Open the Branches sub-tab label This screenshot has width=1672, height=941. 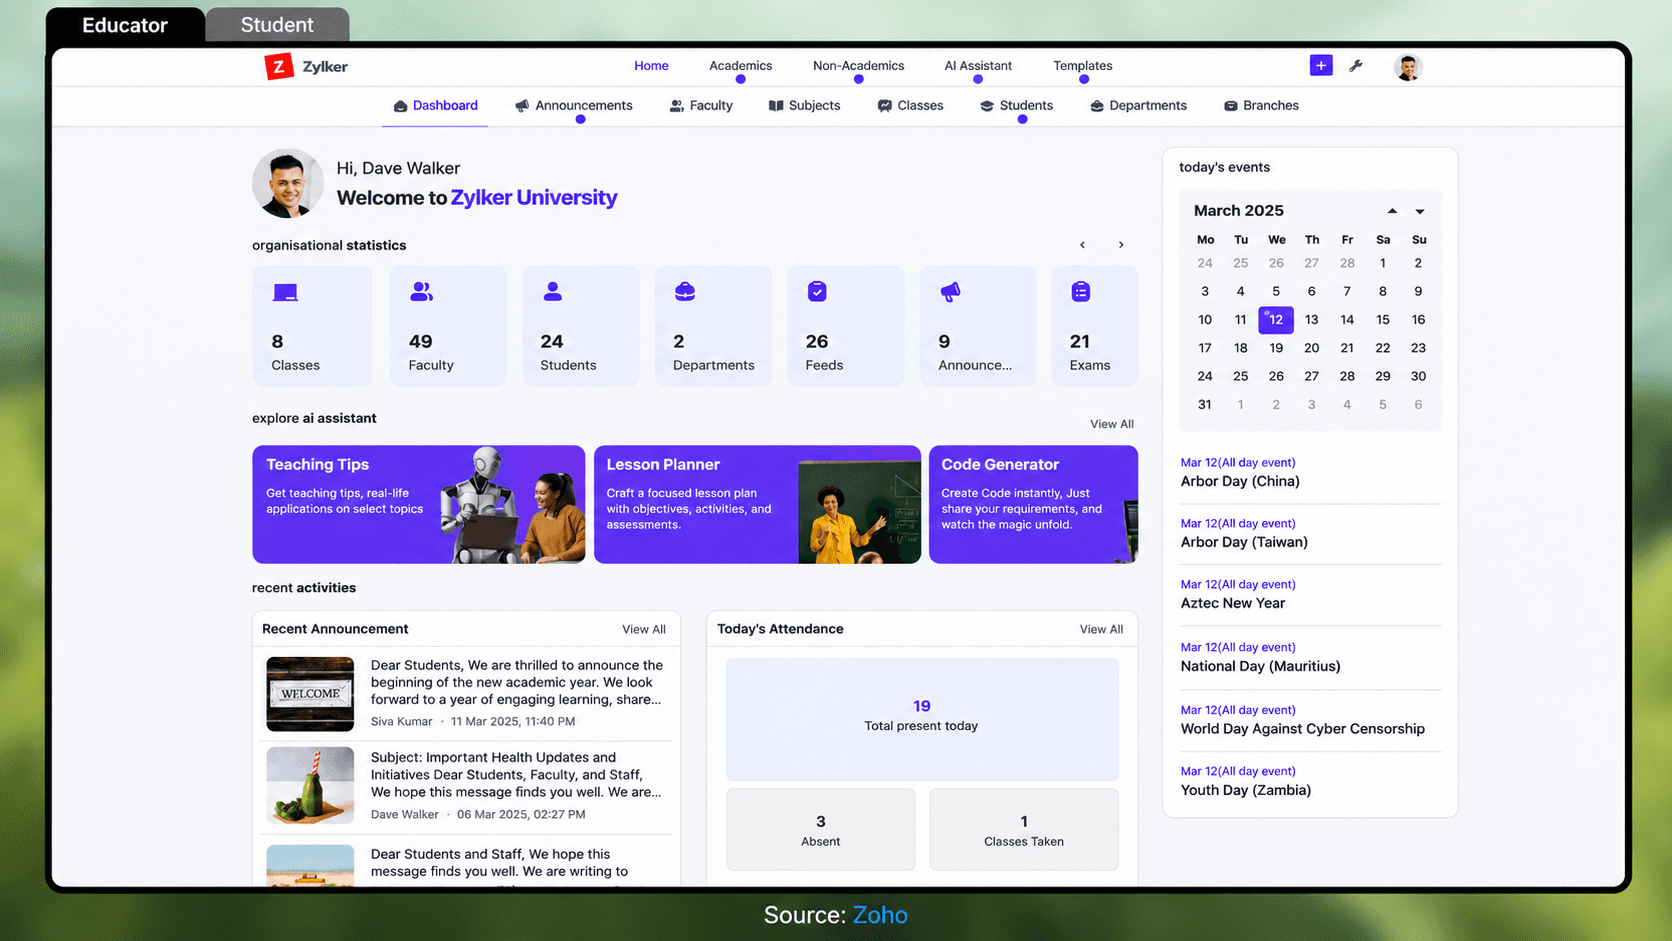click(x=1271, y=106)
